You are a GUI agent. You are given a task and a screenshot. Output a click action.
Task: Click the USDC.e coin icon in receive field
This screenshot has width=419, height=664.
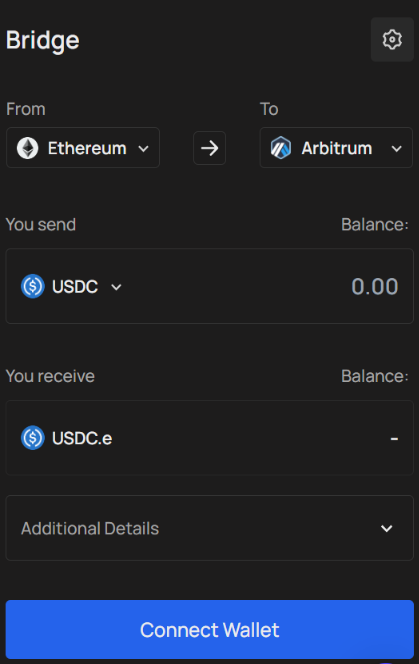tap(33, 437)
